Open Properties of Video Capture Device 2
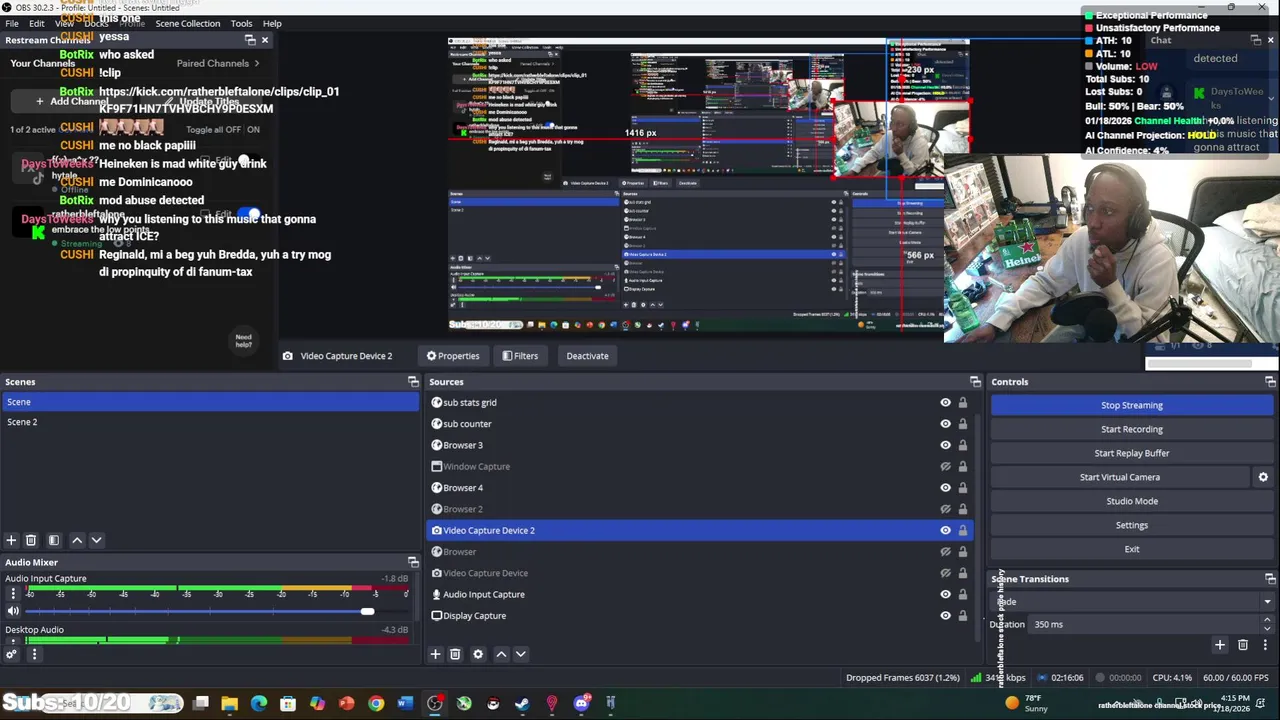 pyautogui.click(x=453, y=356)
